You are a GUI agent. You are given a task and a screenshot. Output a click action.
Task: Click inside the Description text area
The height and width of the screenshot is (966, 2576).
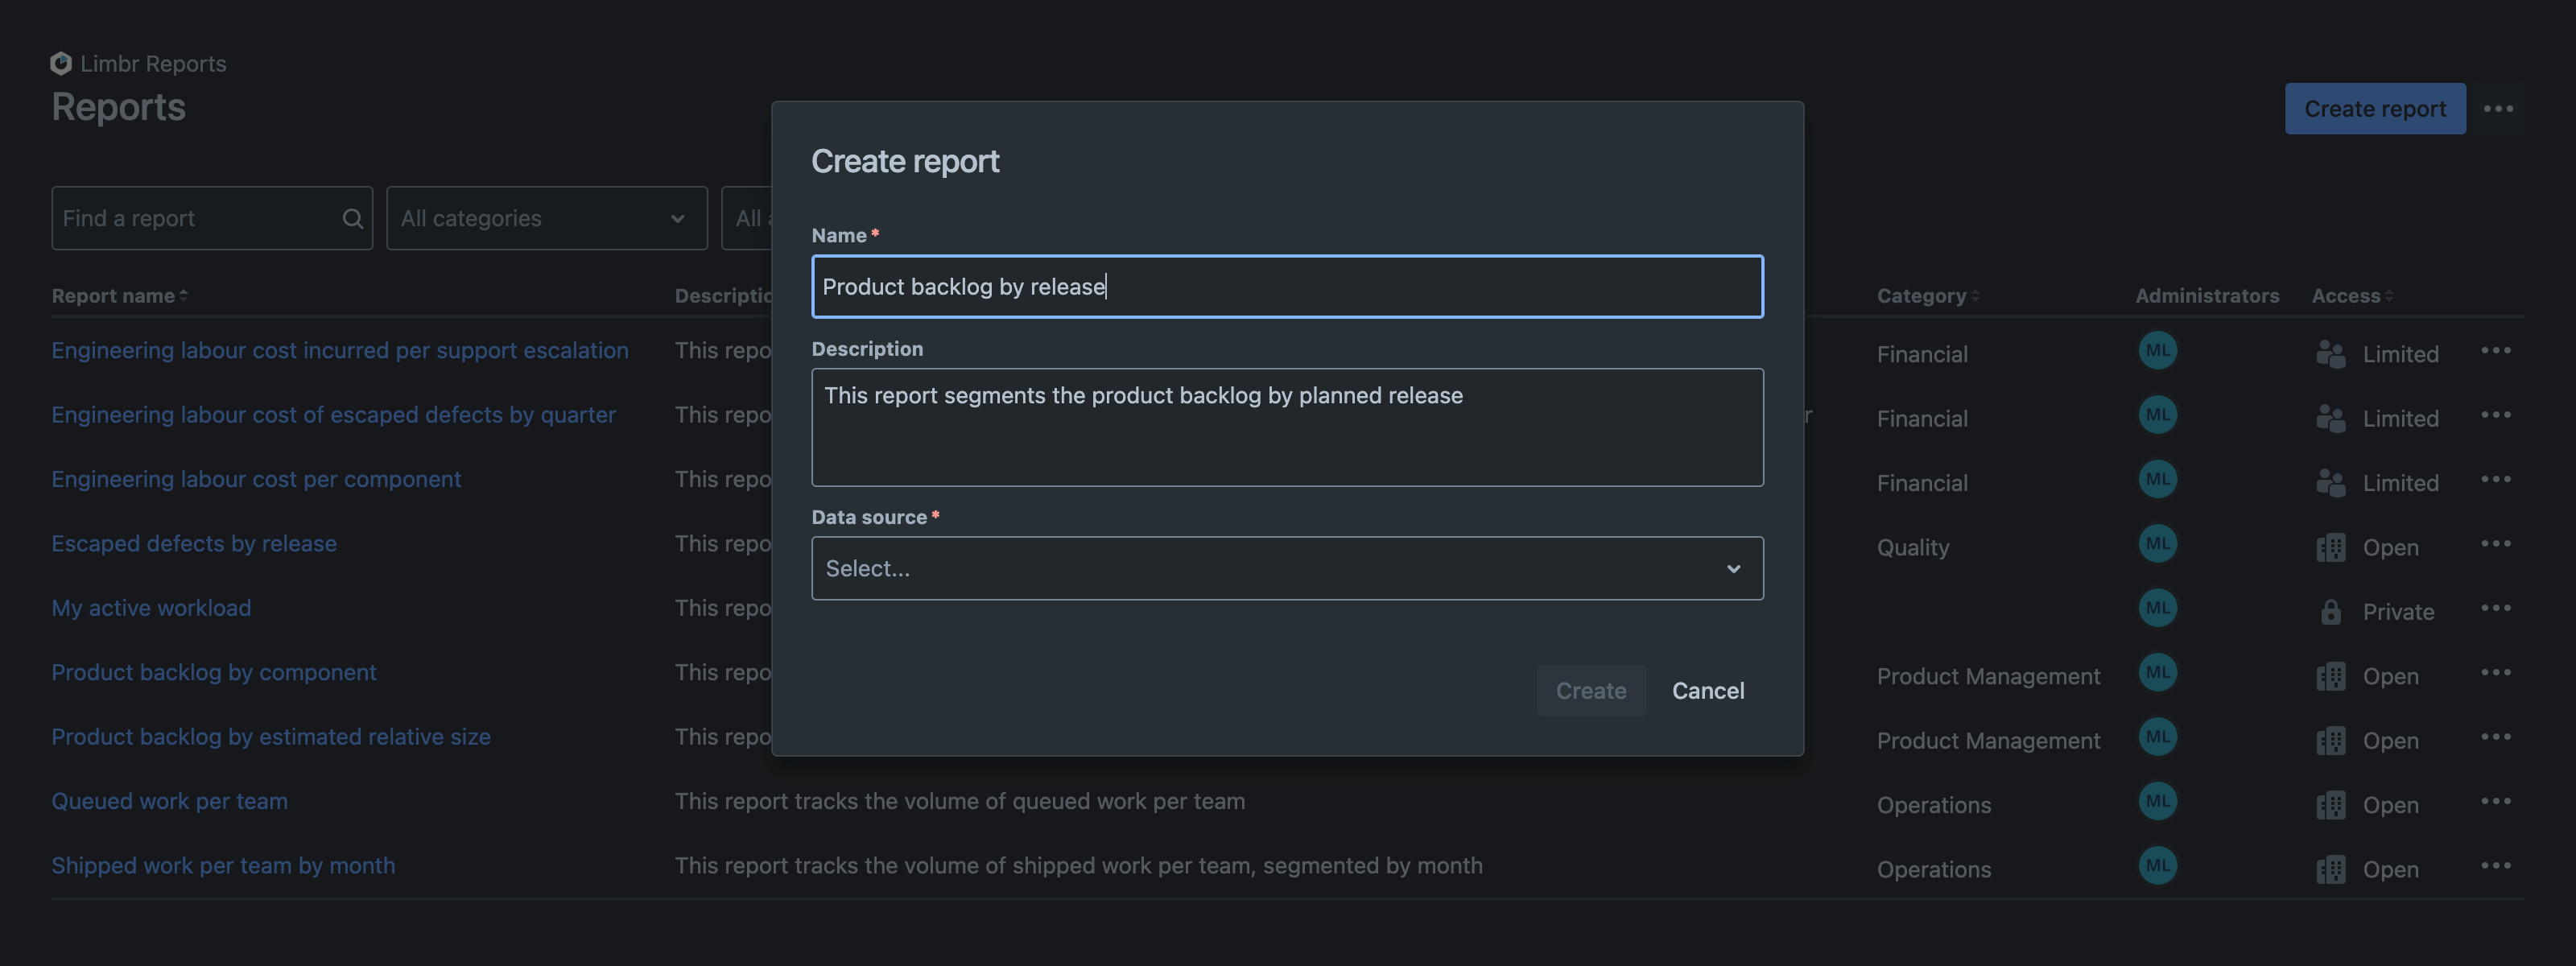[1287, 428]
